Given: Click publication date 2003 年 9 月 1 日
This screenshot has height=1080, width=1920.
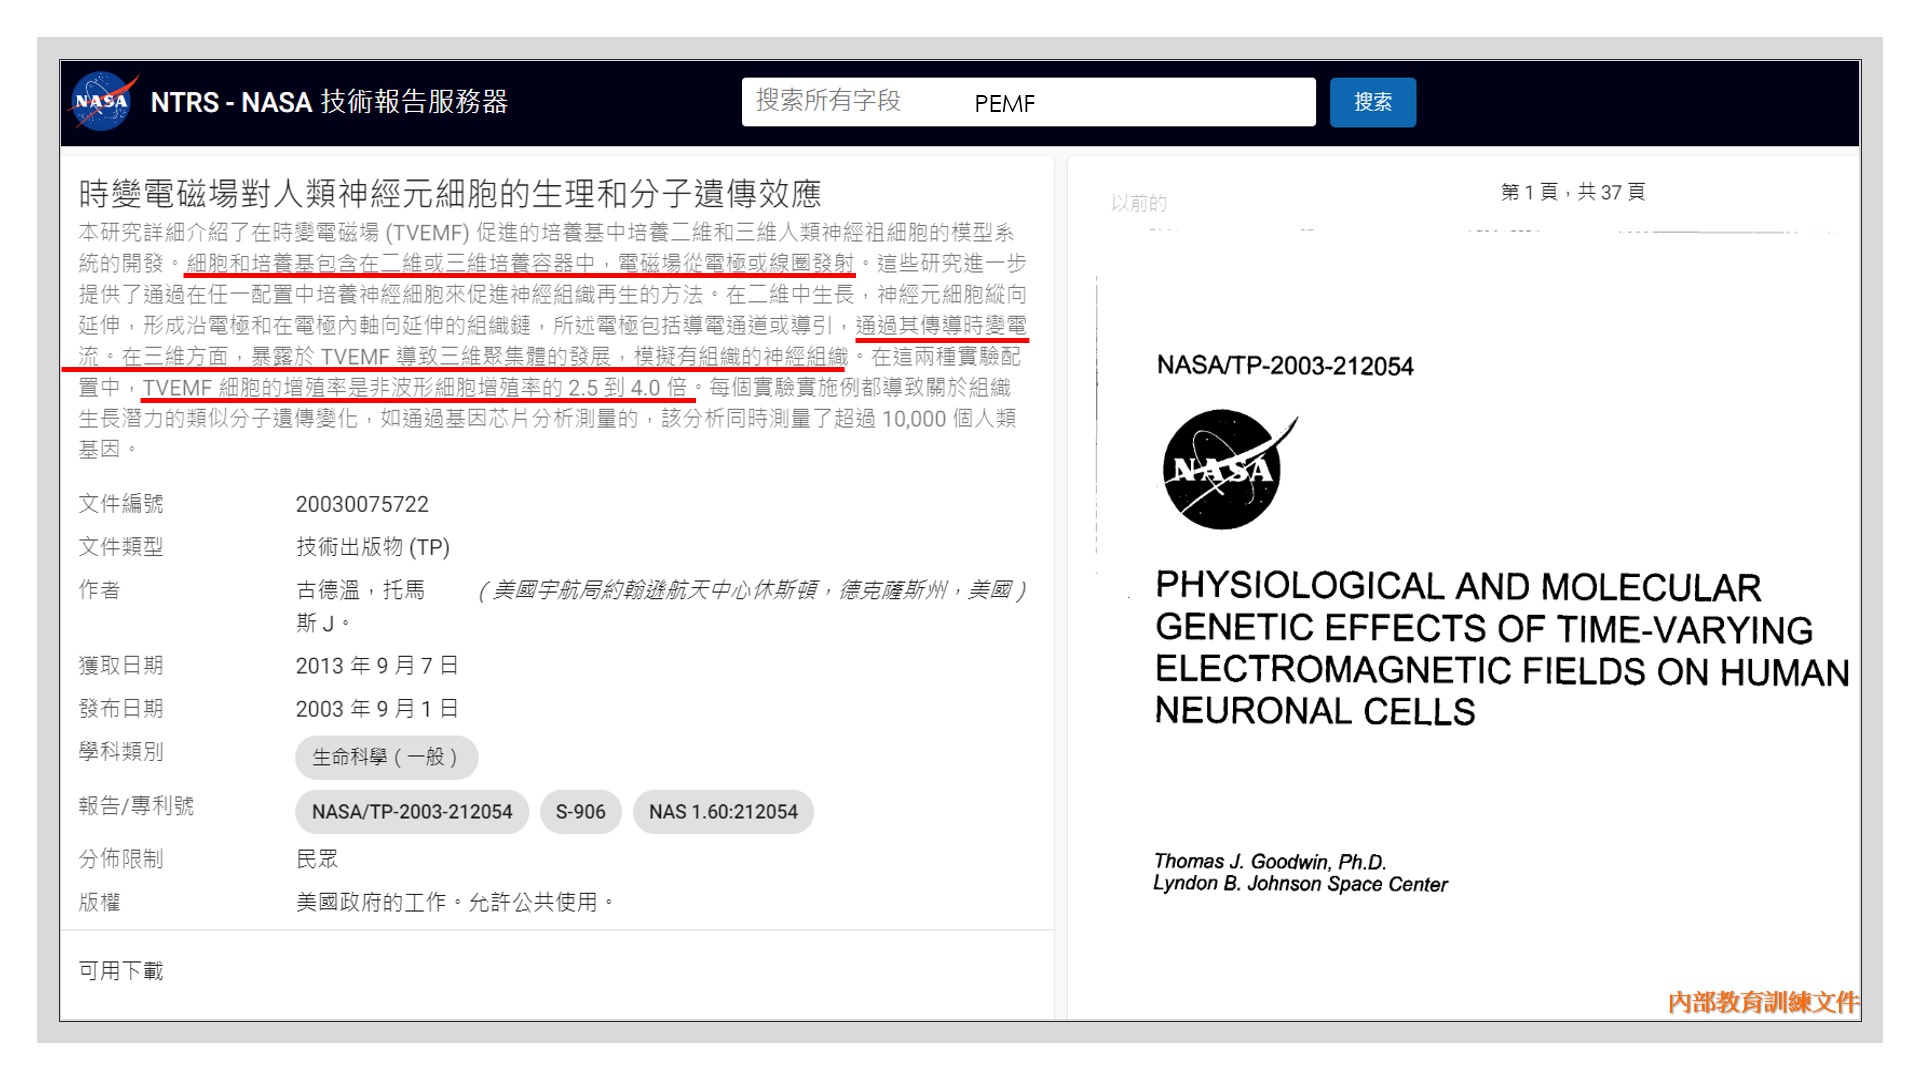Looking at the screenshot, I should (377, 709).
